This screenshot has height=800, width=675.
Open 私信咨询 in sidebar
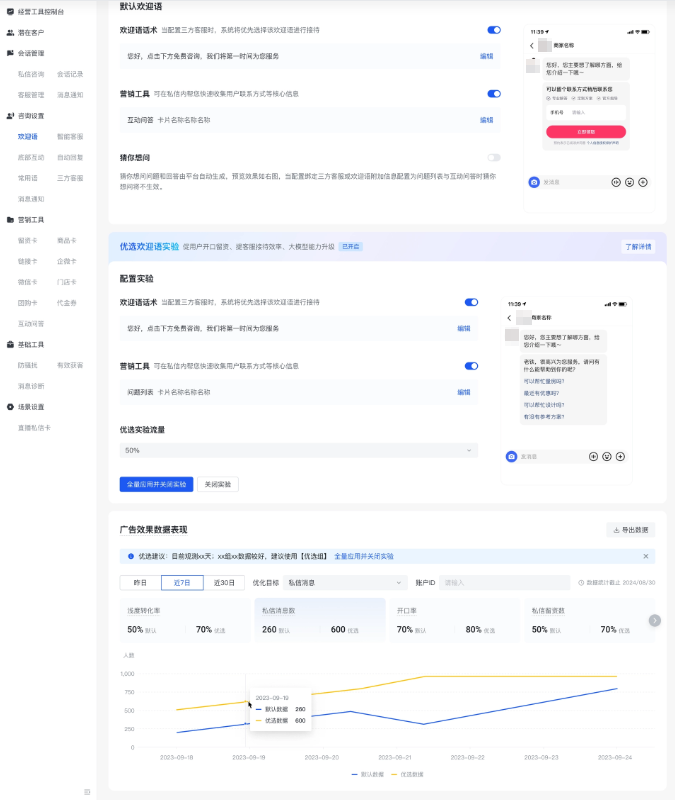(31, 74)
